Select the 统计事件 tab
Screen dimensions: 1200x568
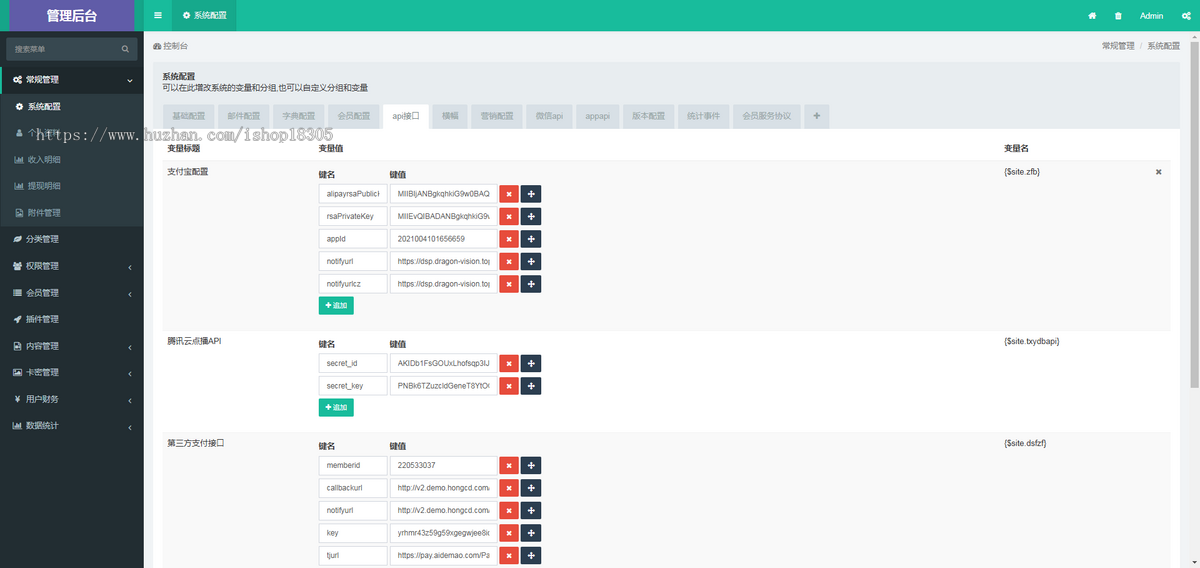point(703,116)
